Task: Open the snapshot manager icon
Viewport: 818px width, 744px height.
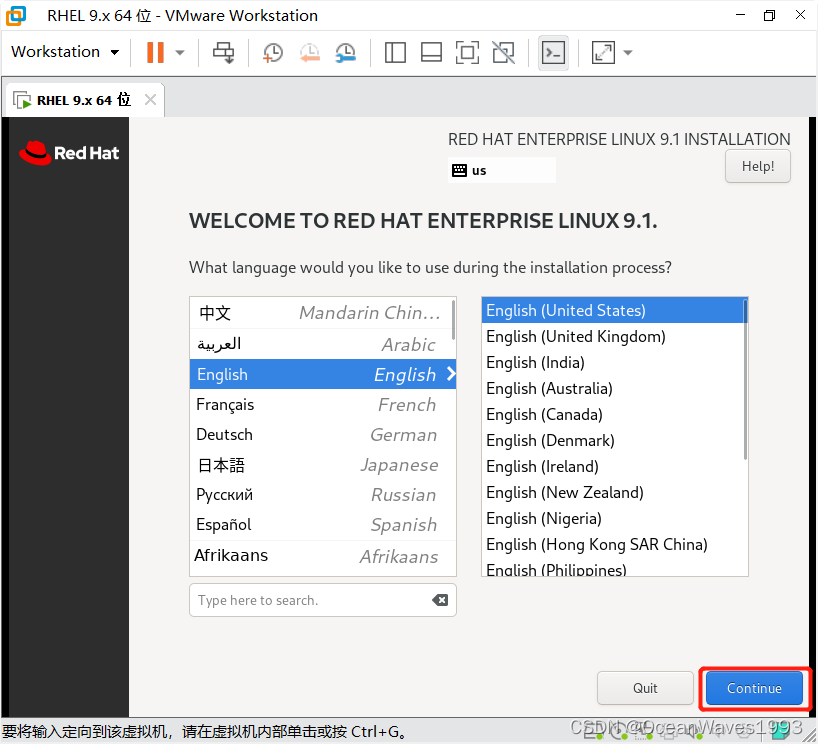Action: pos(345,52)
